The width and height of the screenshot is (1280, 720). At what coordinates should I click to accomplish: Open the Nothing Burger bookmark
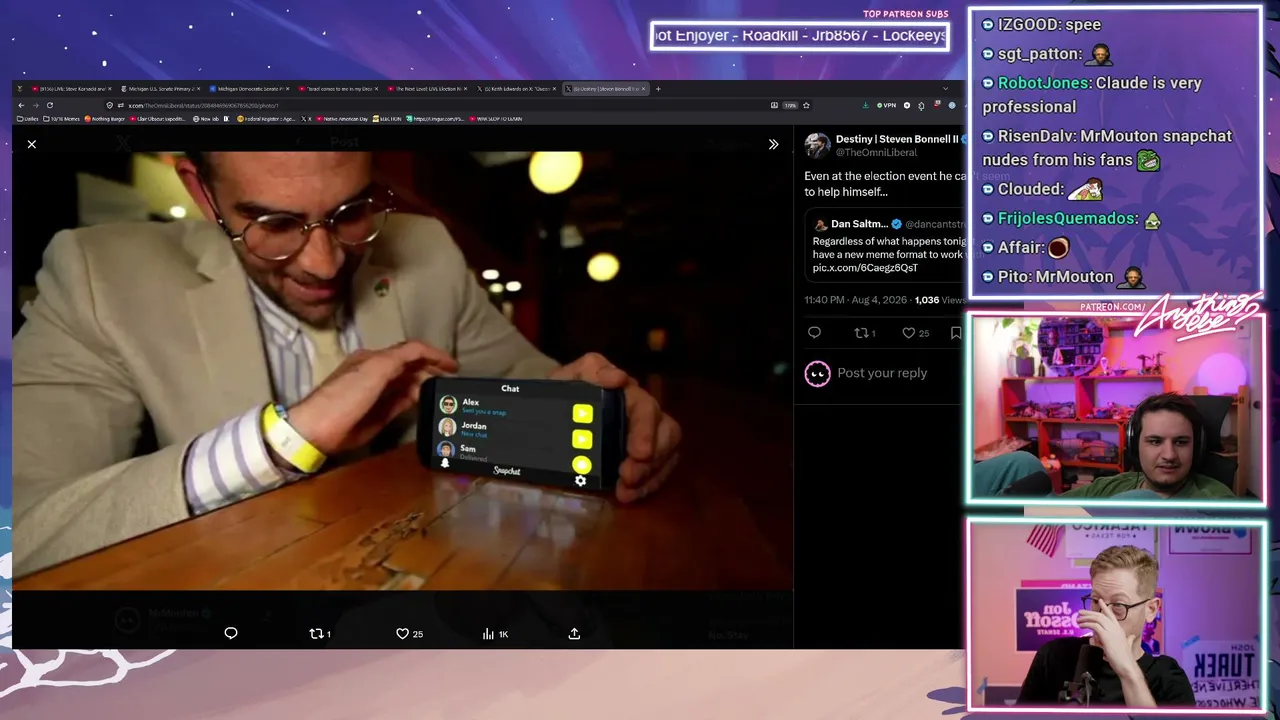[106, 119]
